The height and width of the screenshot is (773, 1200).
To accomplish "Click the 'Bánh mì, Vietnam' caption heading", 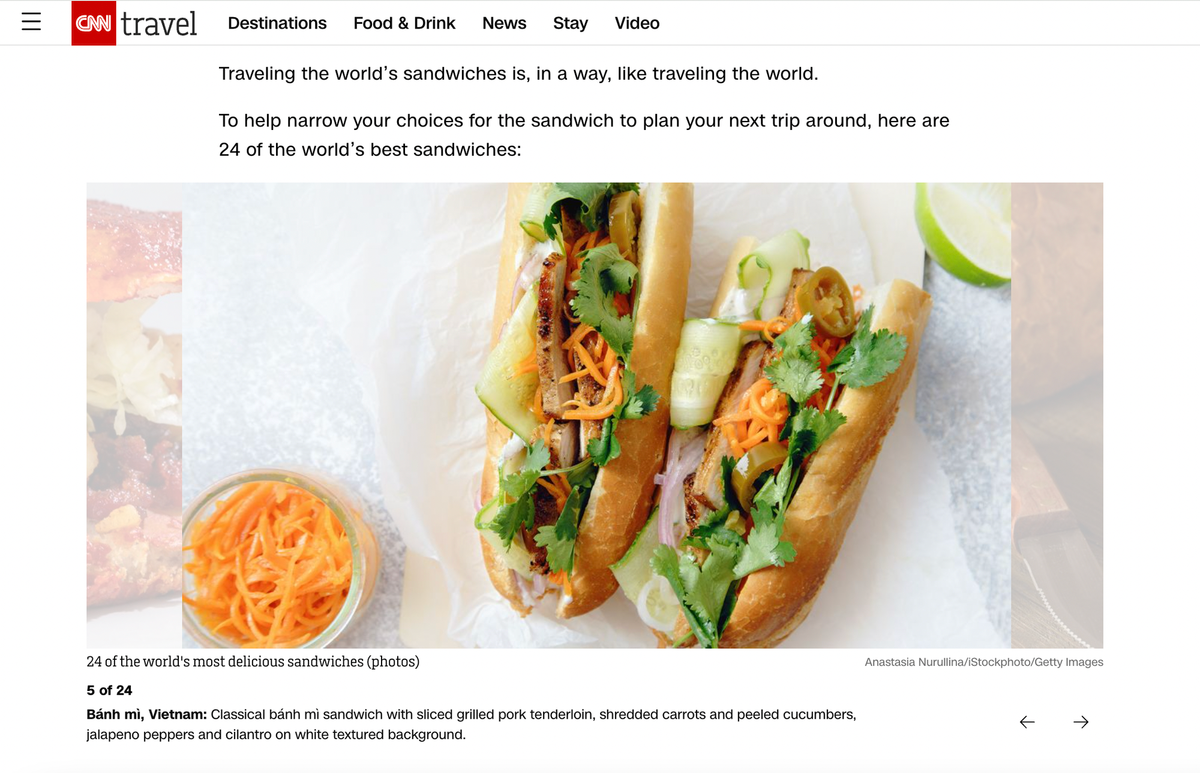I will click(147, 715).
